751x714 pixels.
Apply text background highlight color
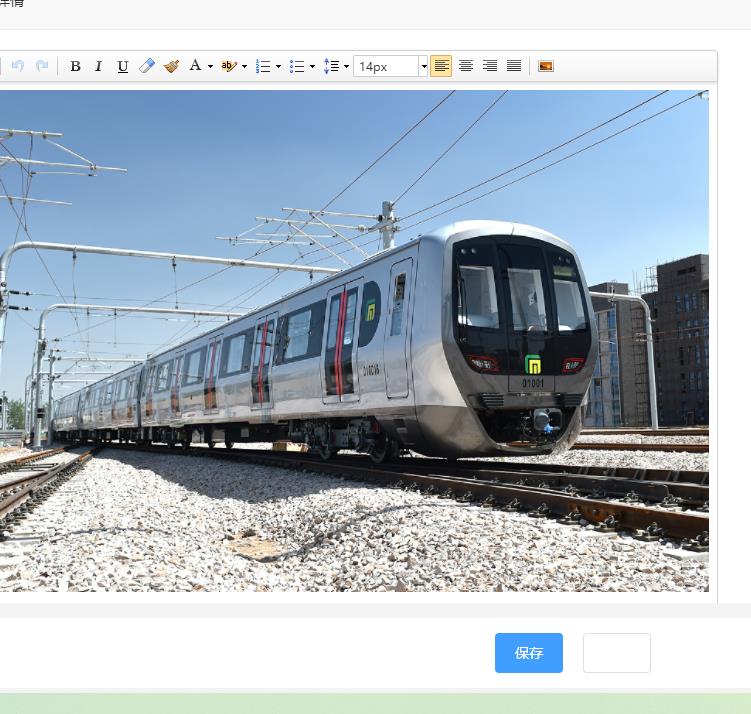pos(228,66)
